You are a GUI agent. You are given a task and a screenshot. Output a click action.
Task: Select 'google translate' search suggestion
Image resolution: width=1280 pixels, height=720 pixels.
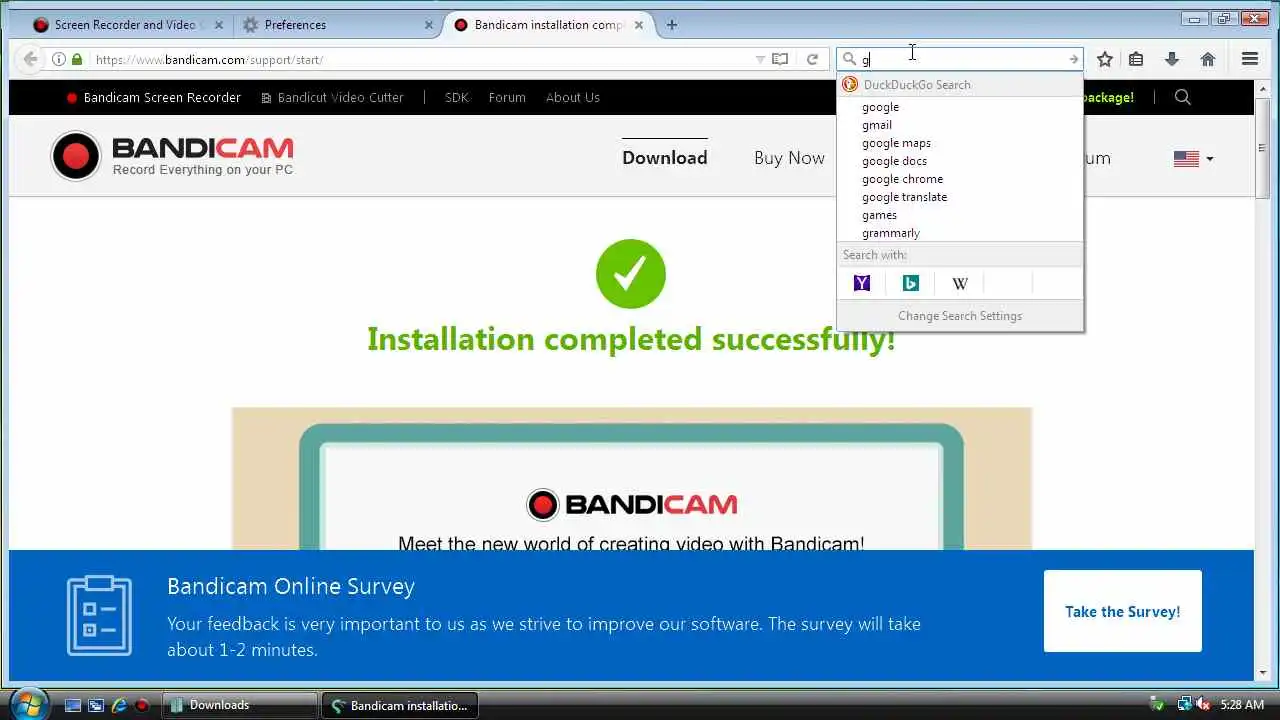(960, 197)
